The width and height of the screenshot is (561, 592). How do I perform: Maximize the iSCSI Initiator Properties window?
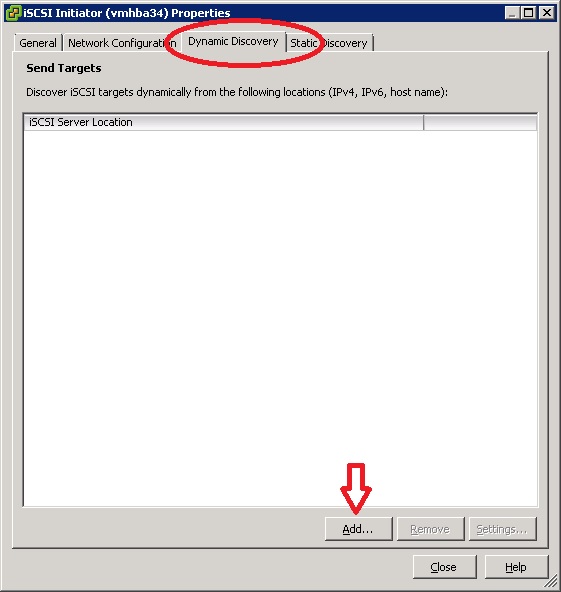tap(529, 13)
